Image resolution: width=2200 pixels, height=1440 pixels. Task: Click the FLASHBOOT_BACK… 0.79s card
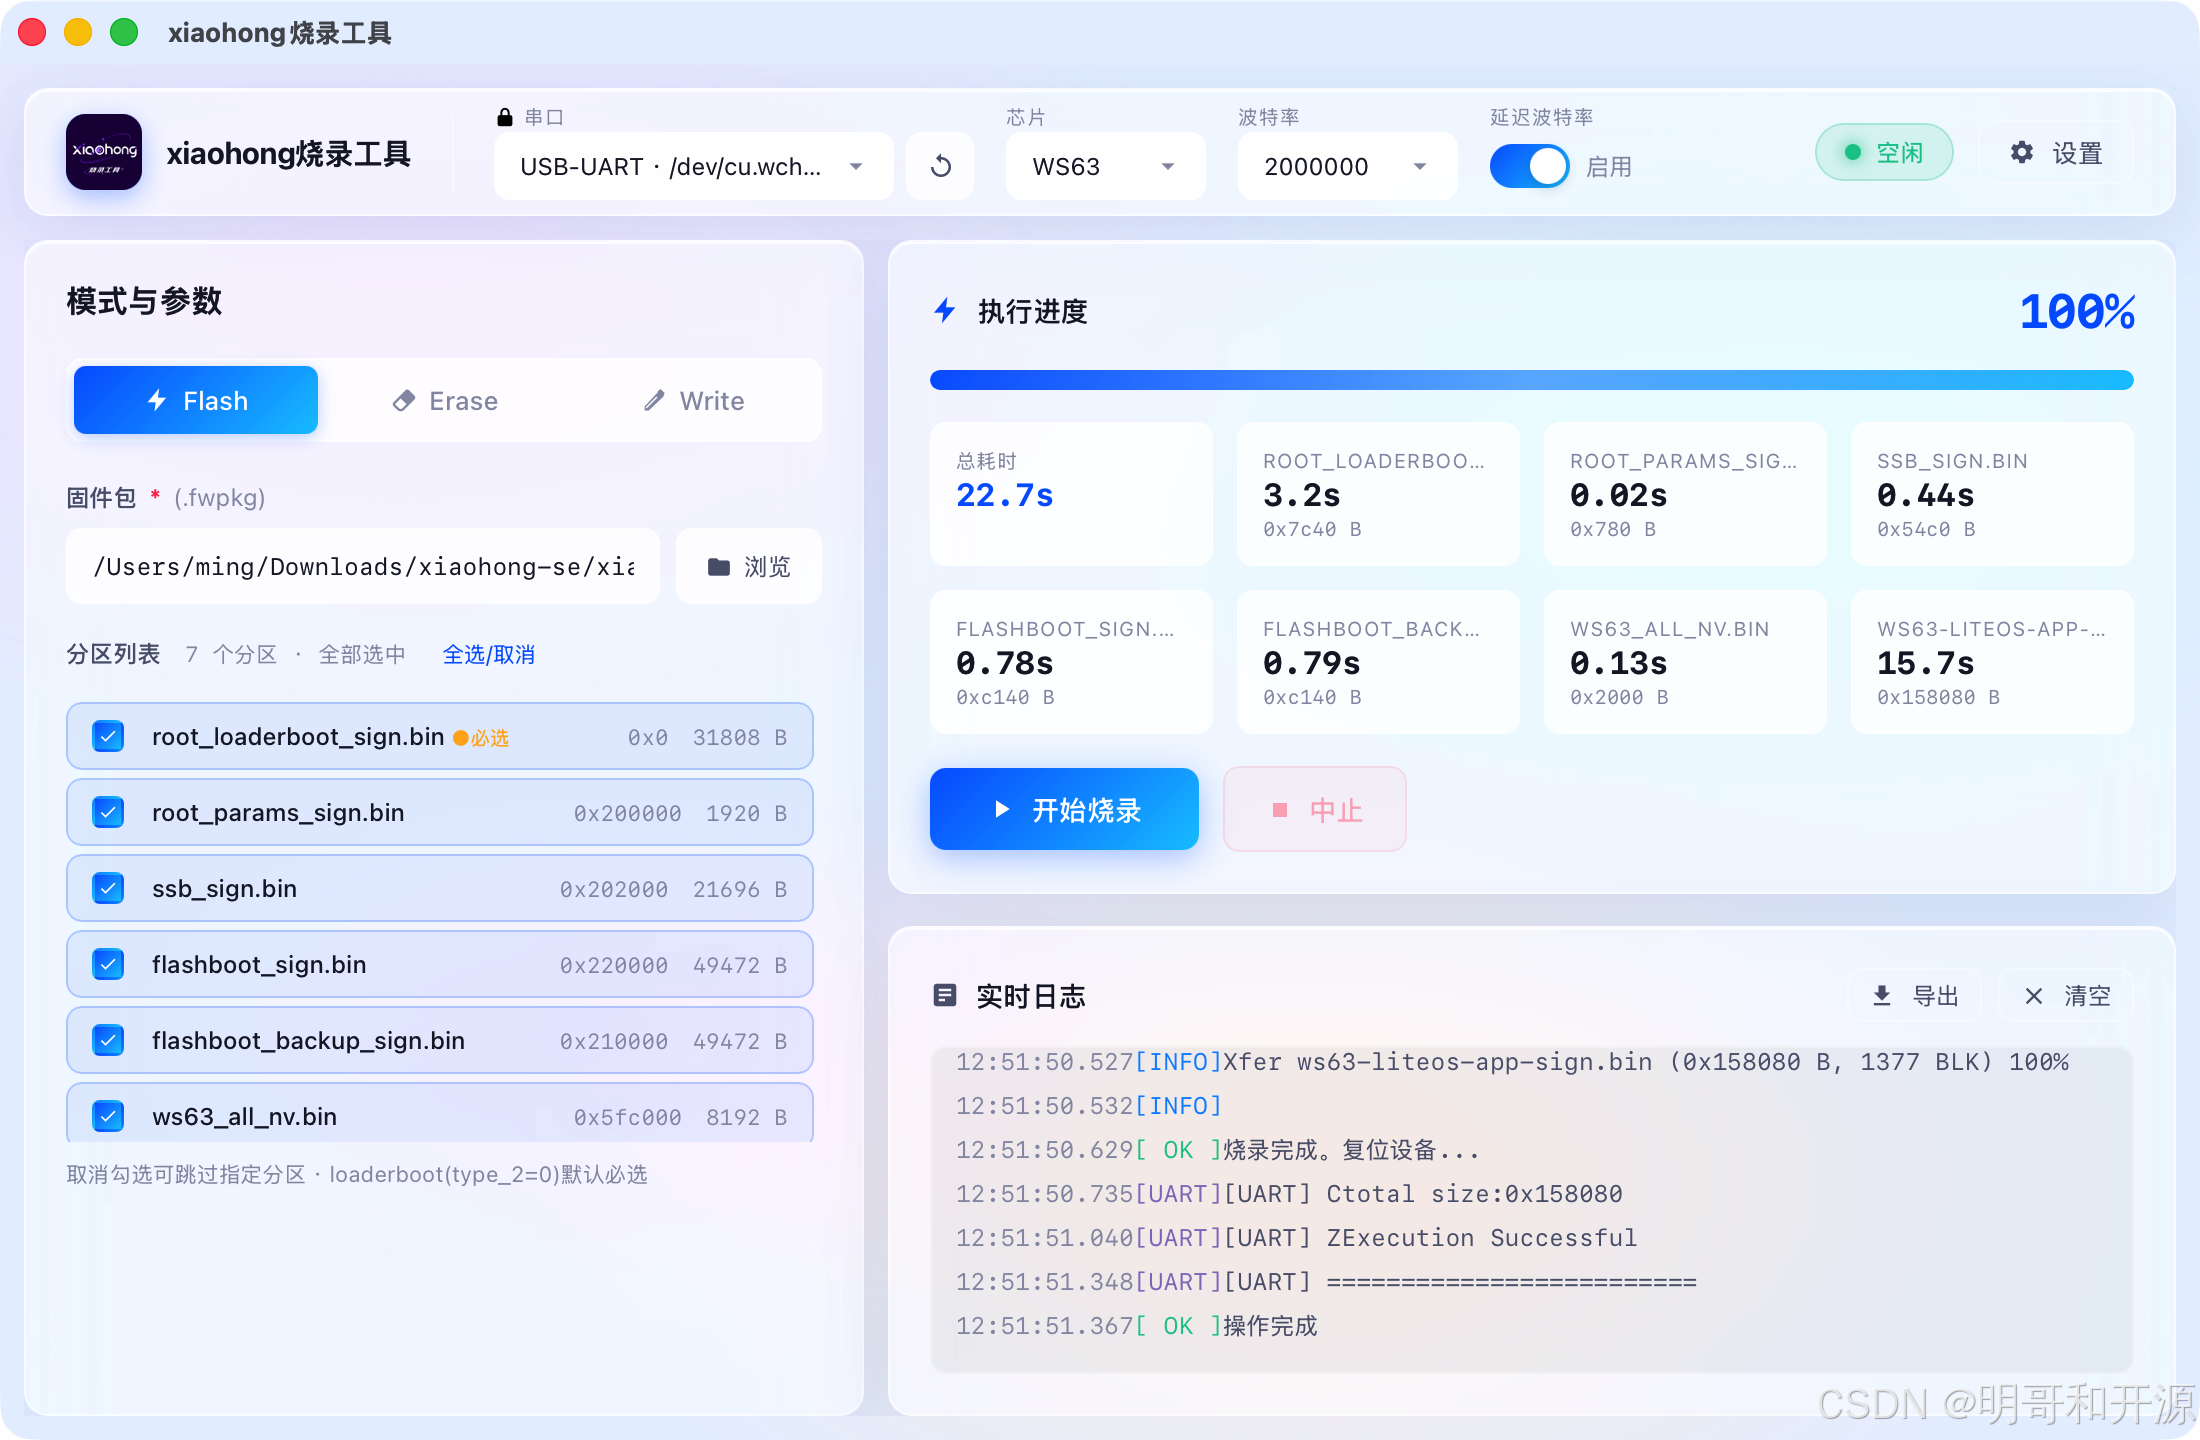[x=1378, y=662]
